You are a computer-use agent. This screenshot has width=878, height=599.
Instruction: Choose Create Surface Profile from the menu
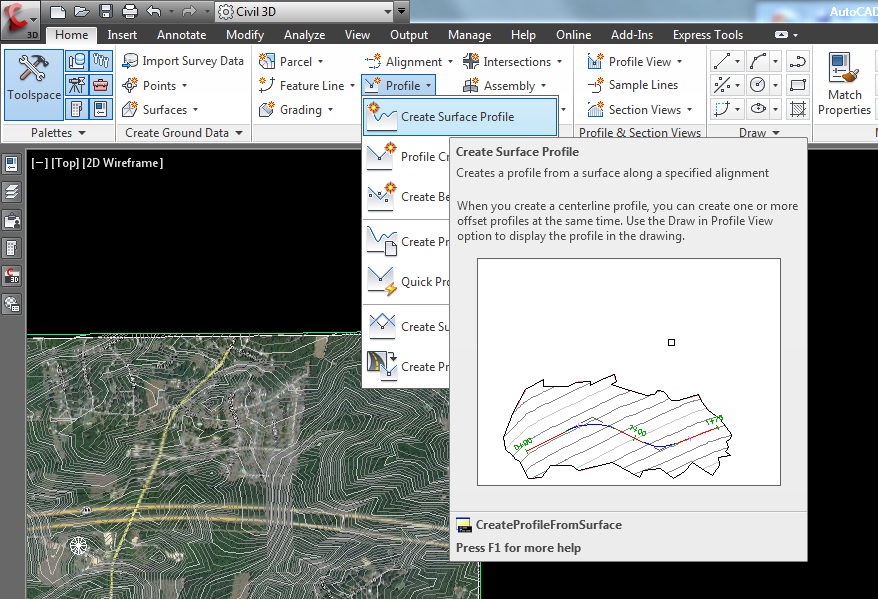(460, 115)
